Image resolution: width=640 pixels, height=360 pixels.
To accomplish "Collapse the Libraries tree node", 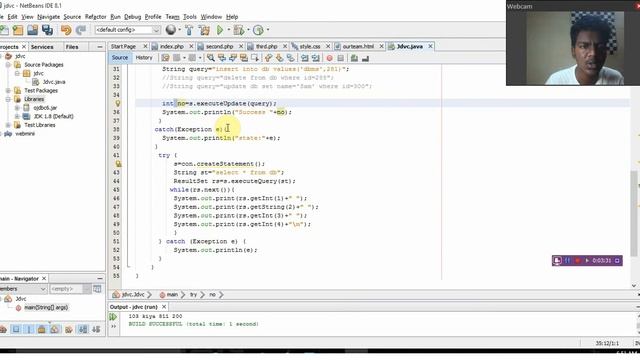I will (x=8, y=99).
